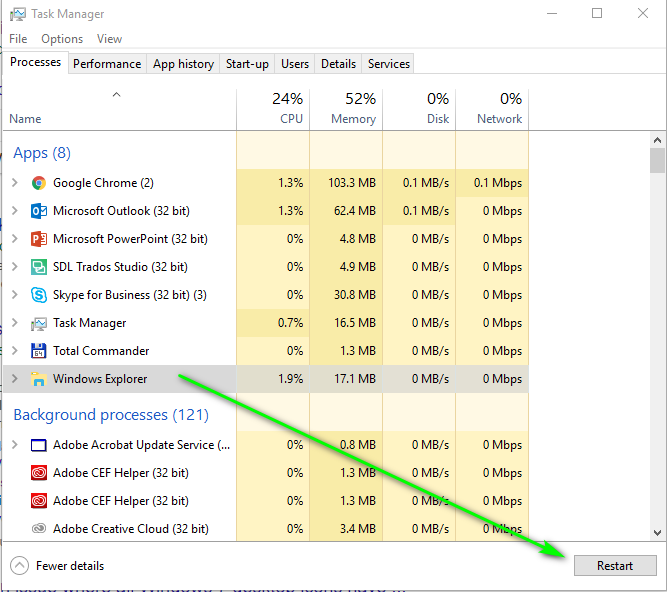Switch to the Services tab

point(389,64)
